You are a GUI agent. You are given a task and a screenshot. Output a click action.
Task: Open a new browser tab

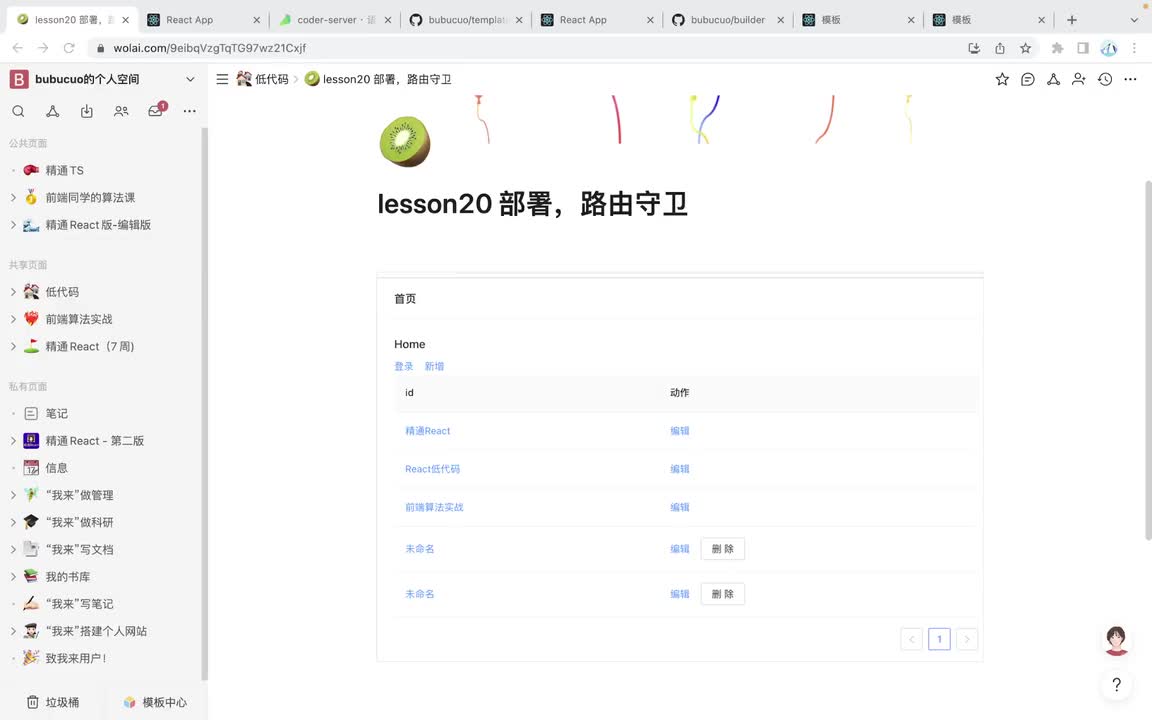pos(1072,20)
